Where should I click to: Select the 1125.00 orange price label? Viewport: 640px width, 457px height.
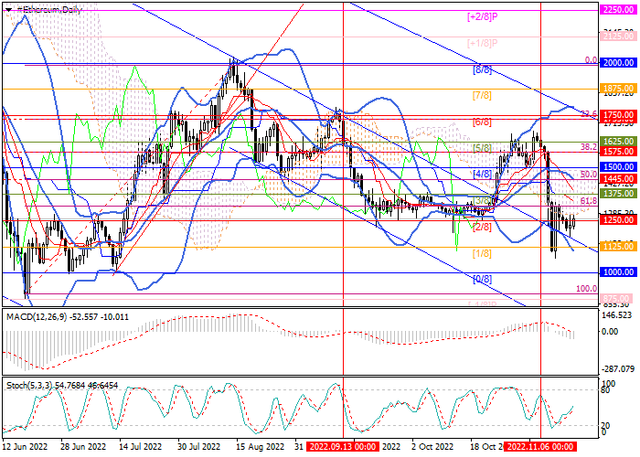point(619,246)
